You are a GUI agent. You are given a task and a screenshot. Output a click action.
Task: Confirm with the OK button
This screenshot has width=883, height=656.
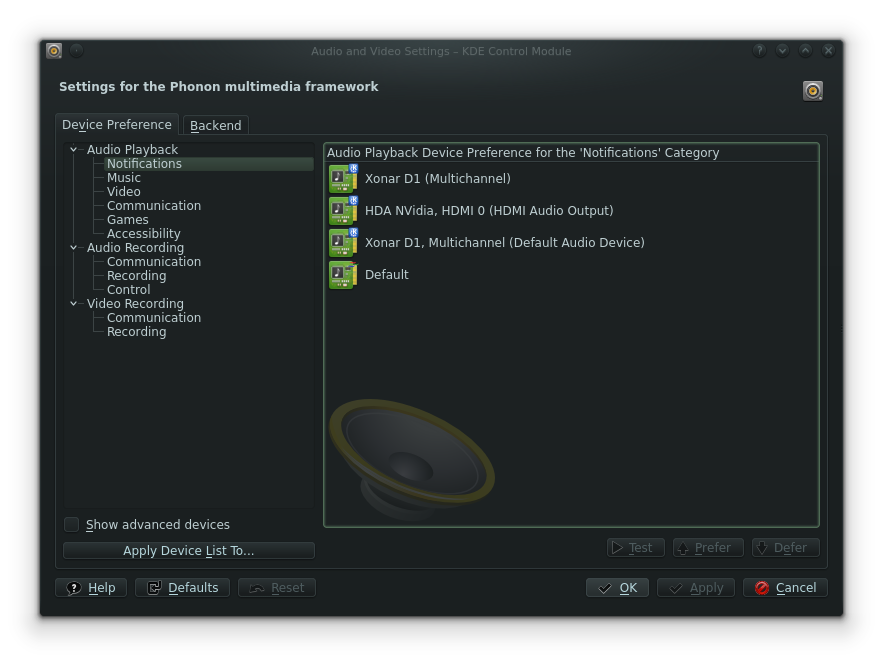pos(617,588)
